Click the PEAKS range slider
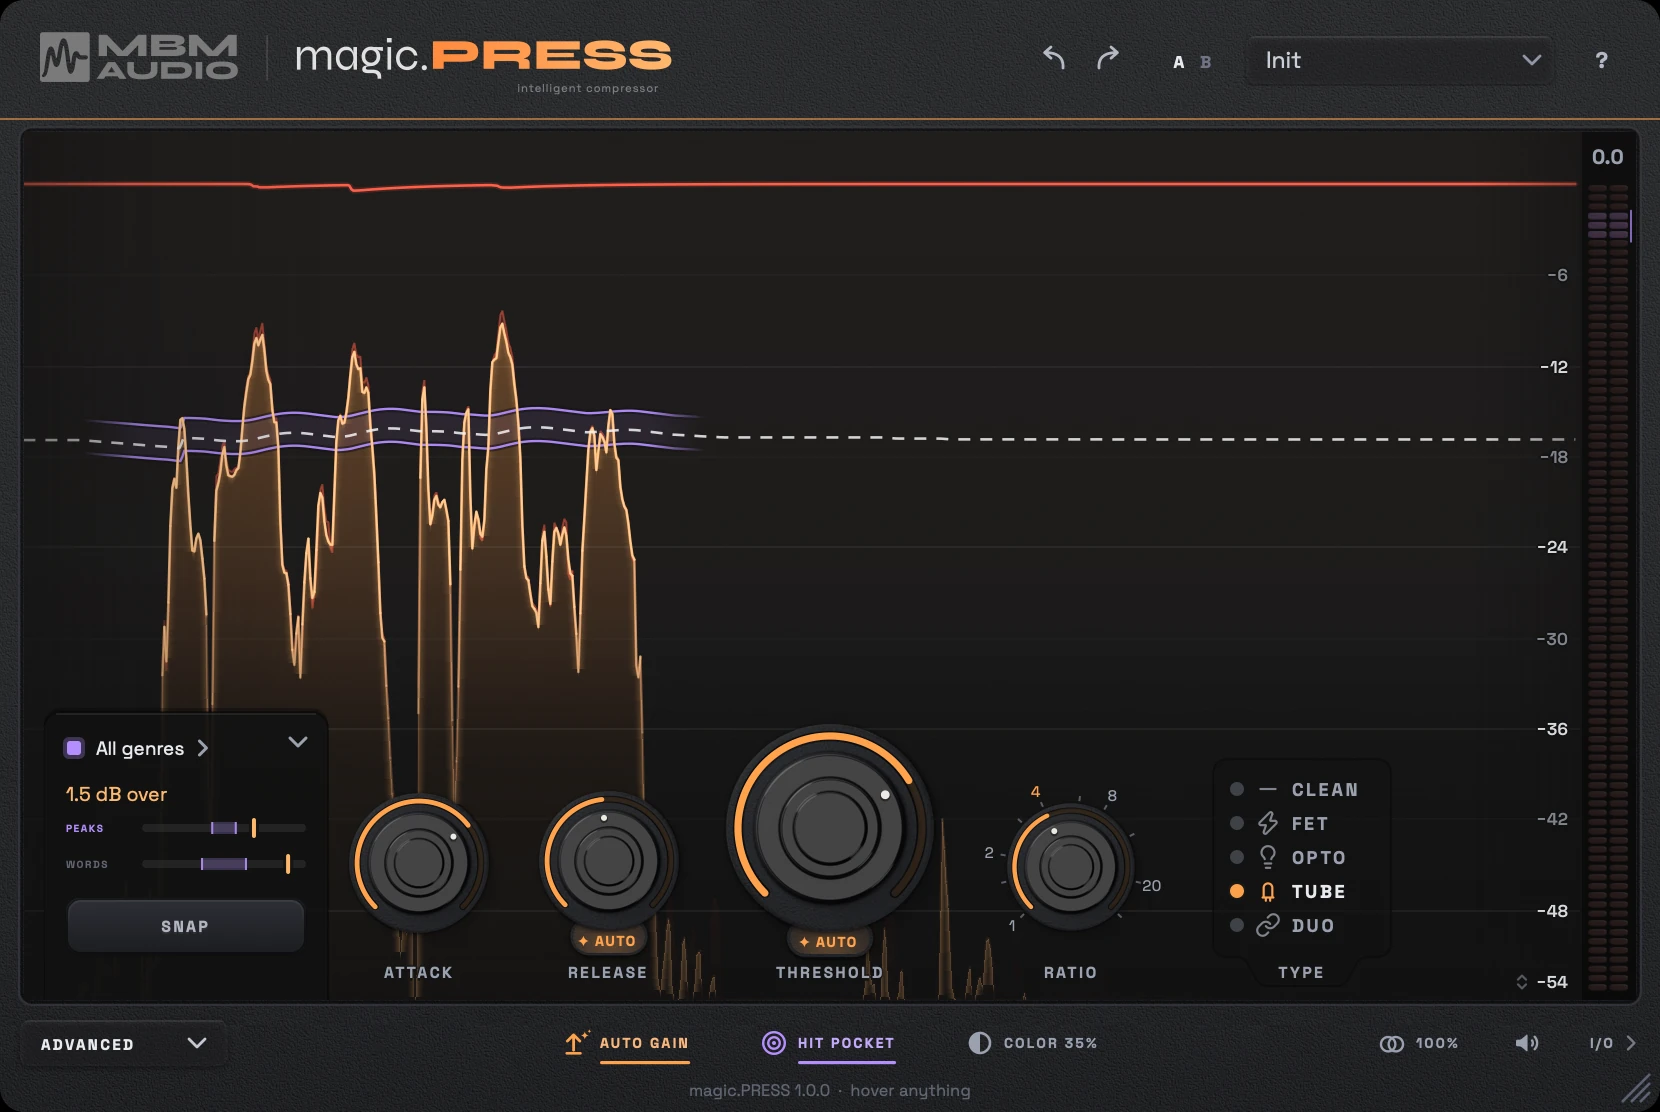This screenshot has width=1660, height=1112. pos(224,828)
